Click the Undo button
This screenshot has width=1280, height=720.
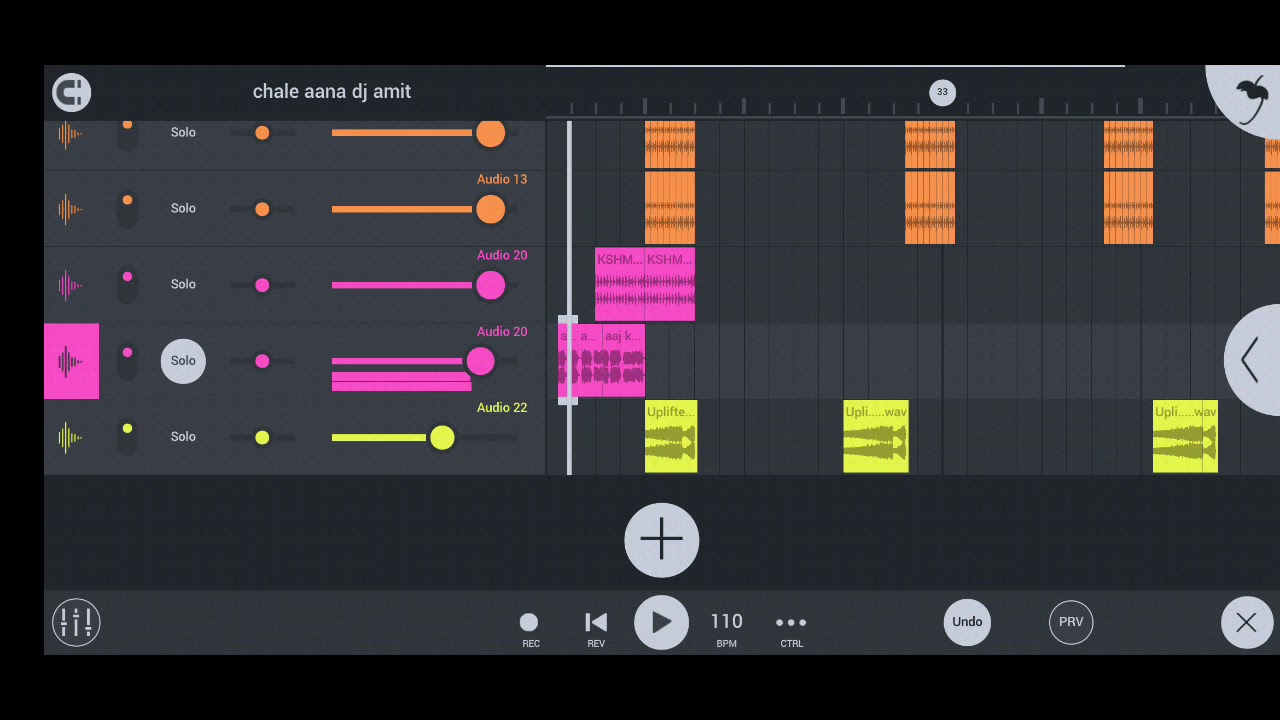click(x=967, y=622)
